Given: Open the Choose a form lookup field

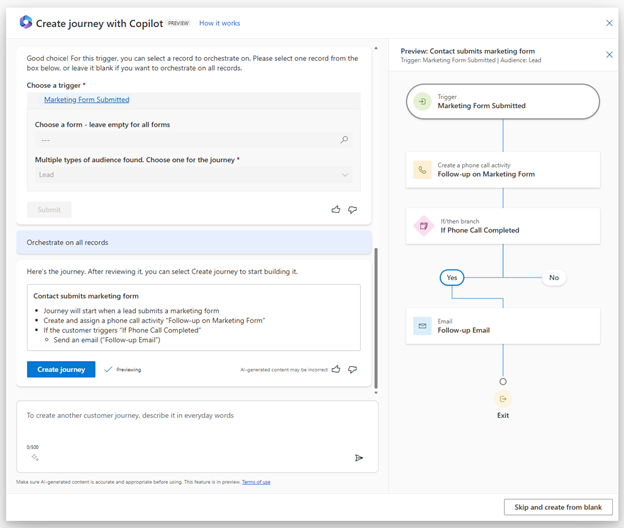Looking at the screenshot, I should tap(185, 140).
